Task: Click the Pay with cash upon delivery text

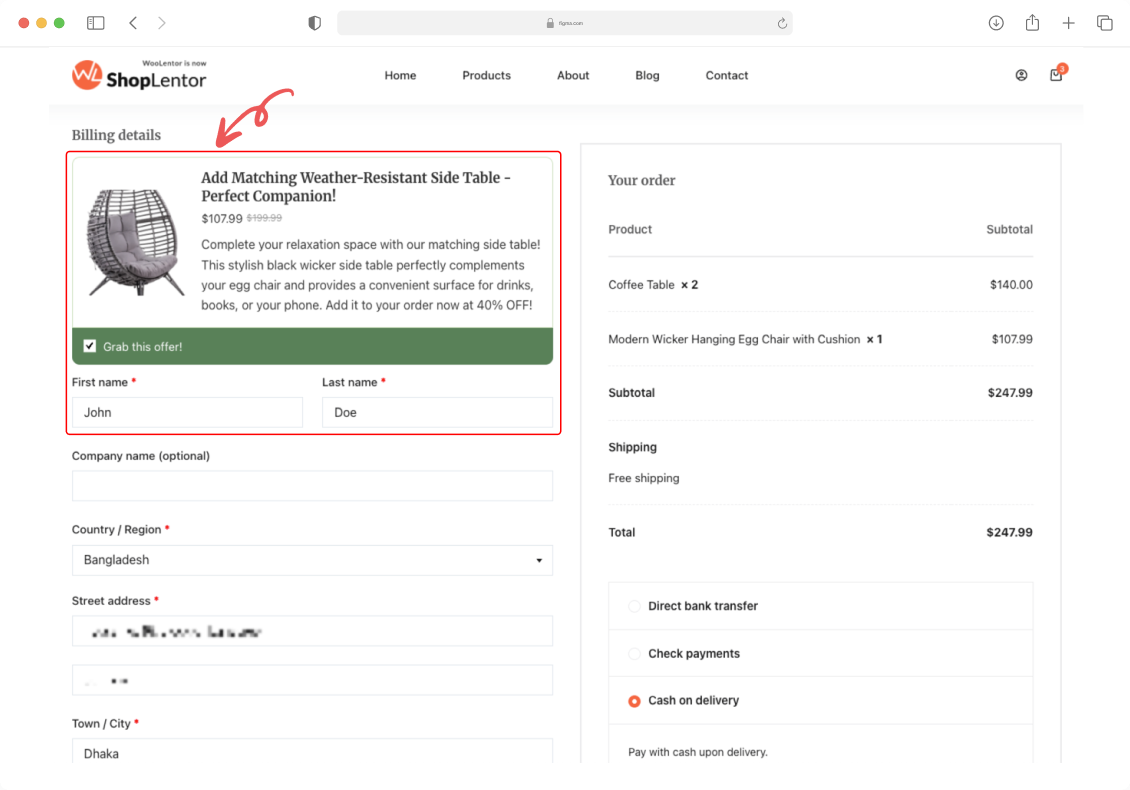Action: pyautogui.click(x=698, y=752)
